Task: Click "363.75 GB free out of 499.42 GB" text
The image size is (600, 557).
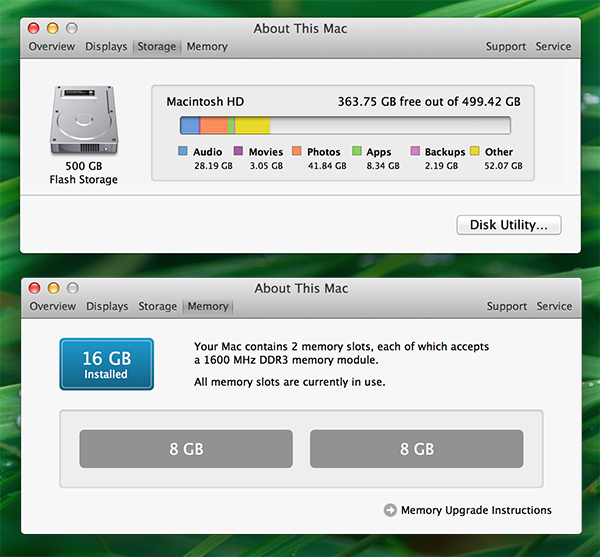Action: pyautogui.click(x=429, y=102)
